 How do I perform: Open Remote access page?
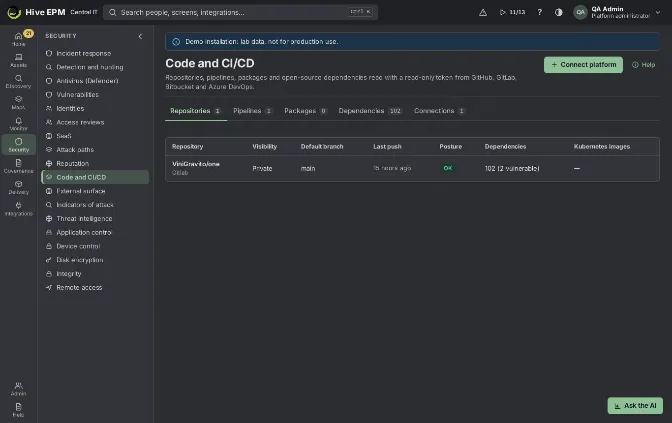coord(95,288)
